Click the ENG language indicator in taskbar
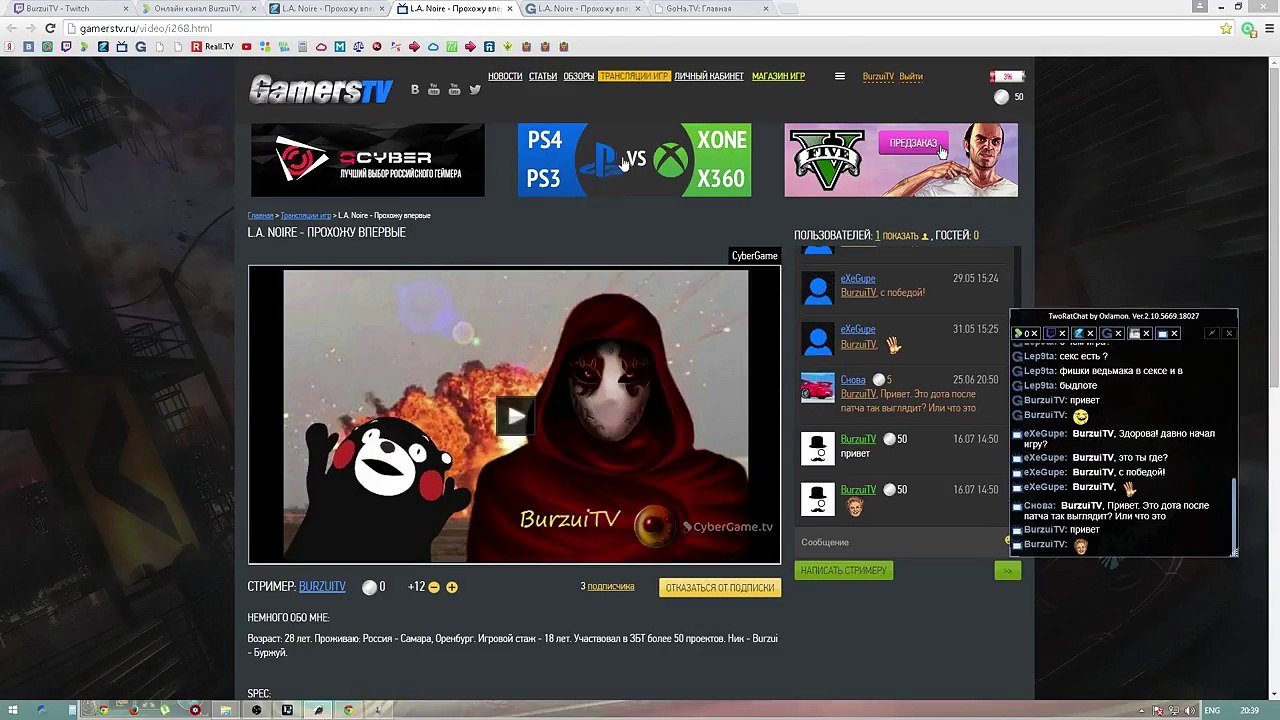 click(1212, 710)
